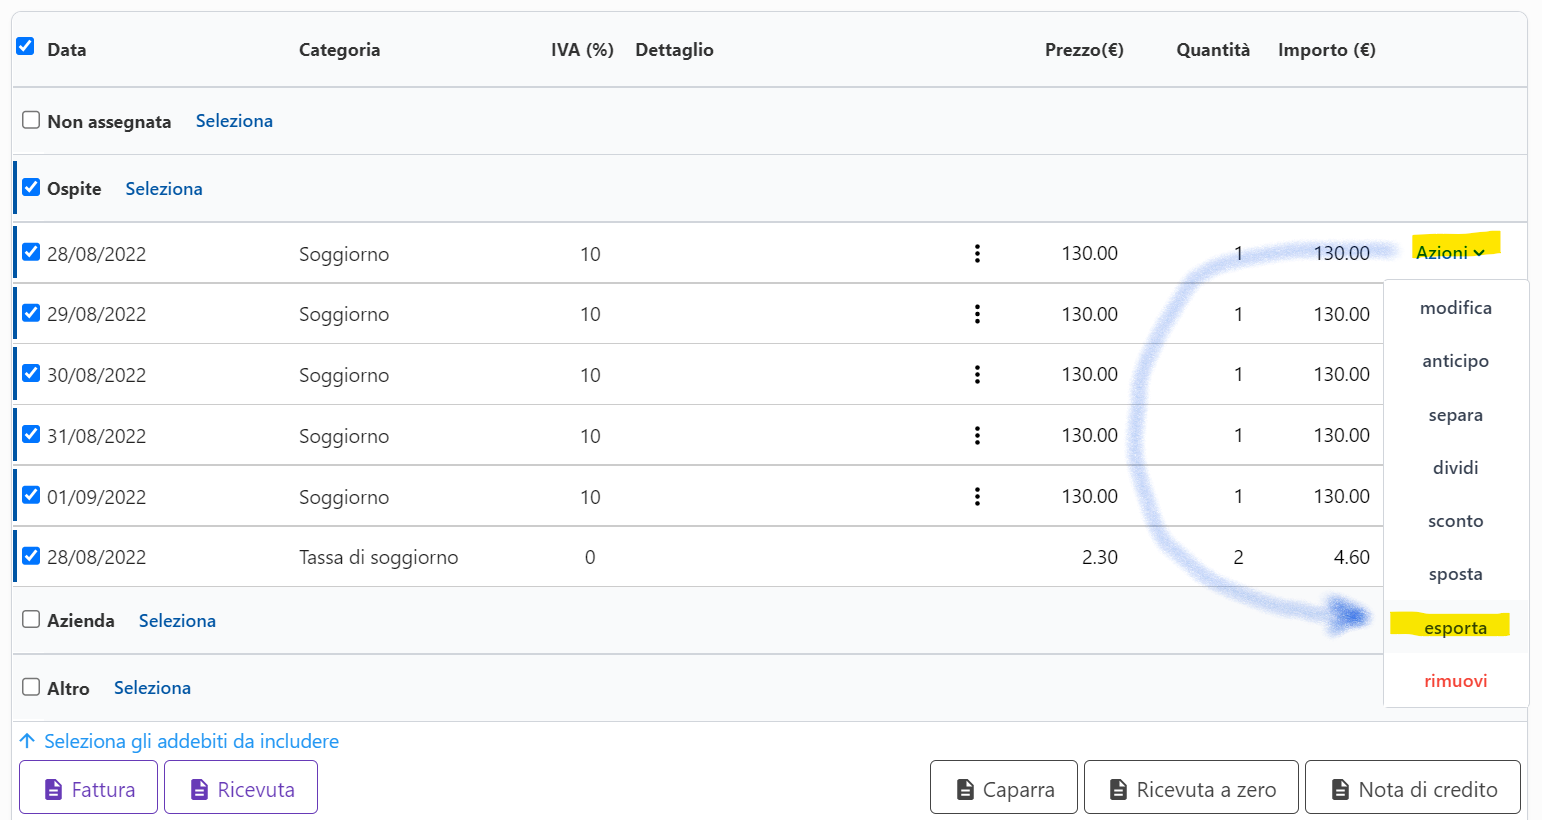This screenshot has width=1542, height=820.
Task: Click Seleziona link next to Ospite
Action: pos(164,189)
